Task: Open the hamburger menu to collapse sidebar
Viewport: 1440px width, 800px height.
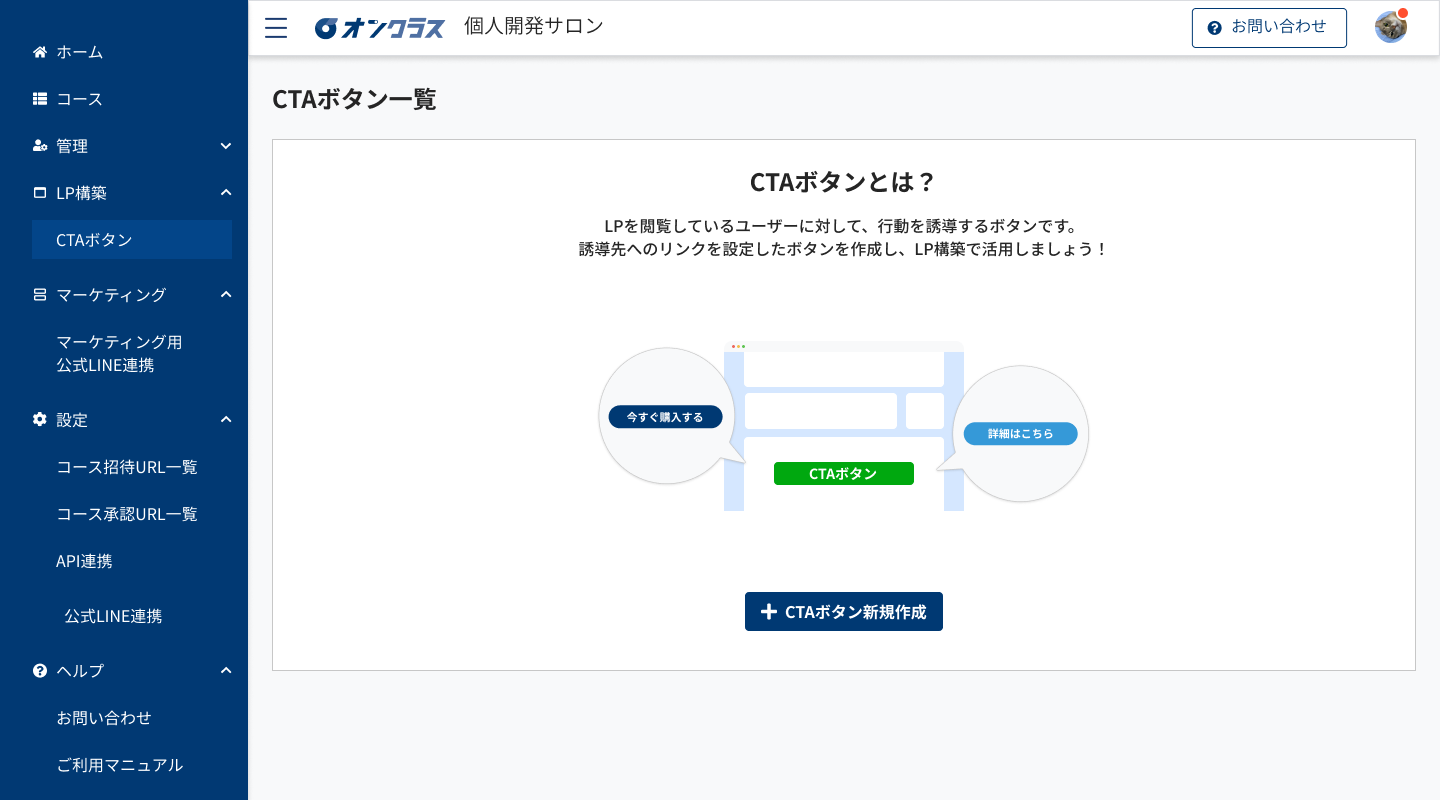Action: click(276, 28)
